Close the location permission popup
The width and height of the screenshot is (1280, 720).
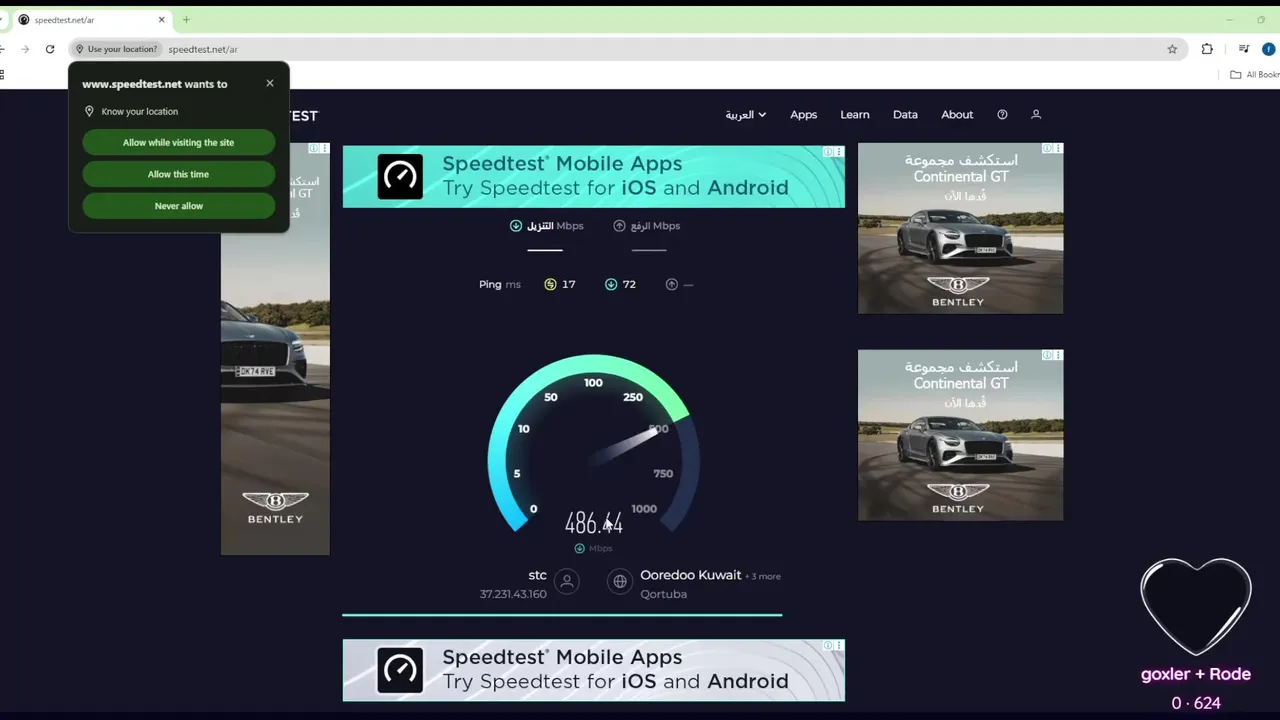pyautogui.click(x=270, y=83)
